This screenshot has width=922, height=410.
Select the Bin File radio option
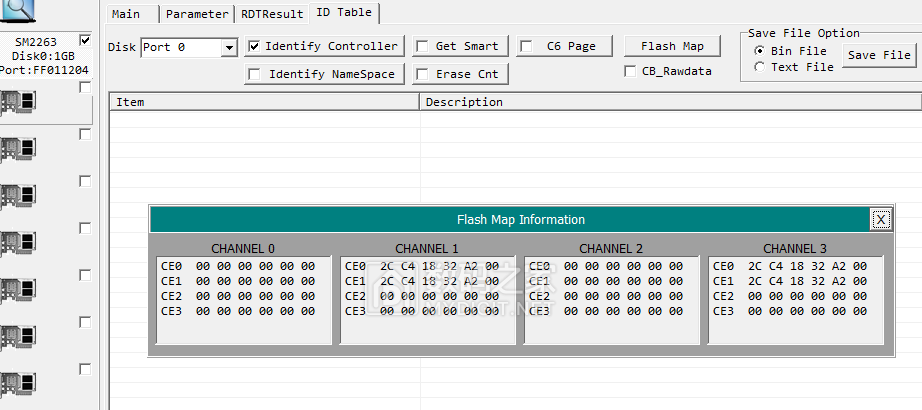[760, 51]
